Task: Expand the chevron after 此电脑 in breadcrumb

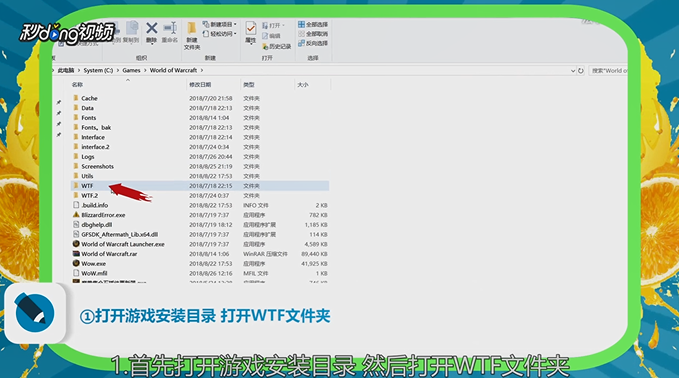Action: (79, 70)
